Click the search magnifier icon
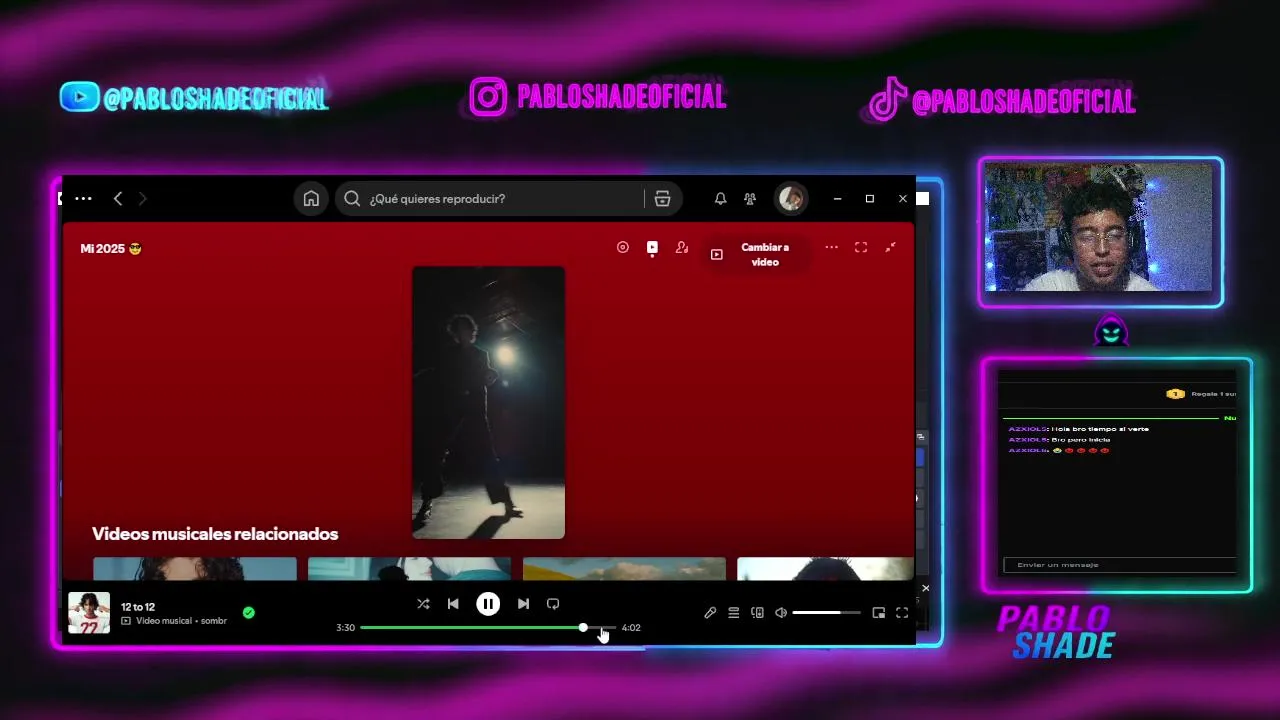This screenshot has width=1280, height=720. point(352,199)
